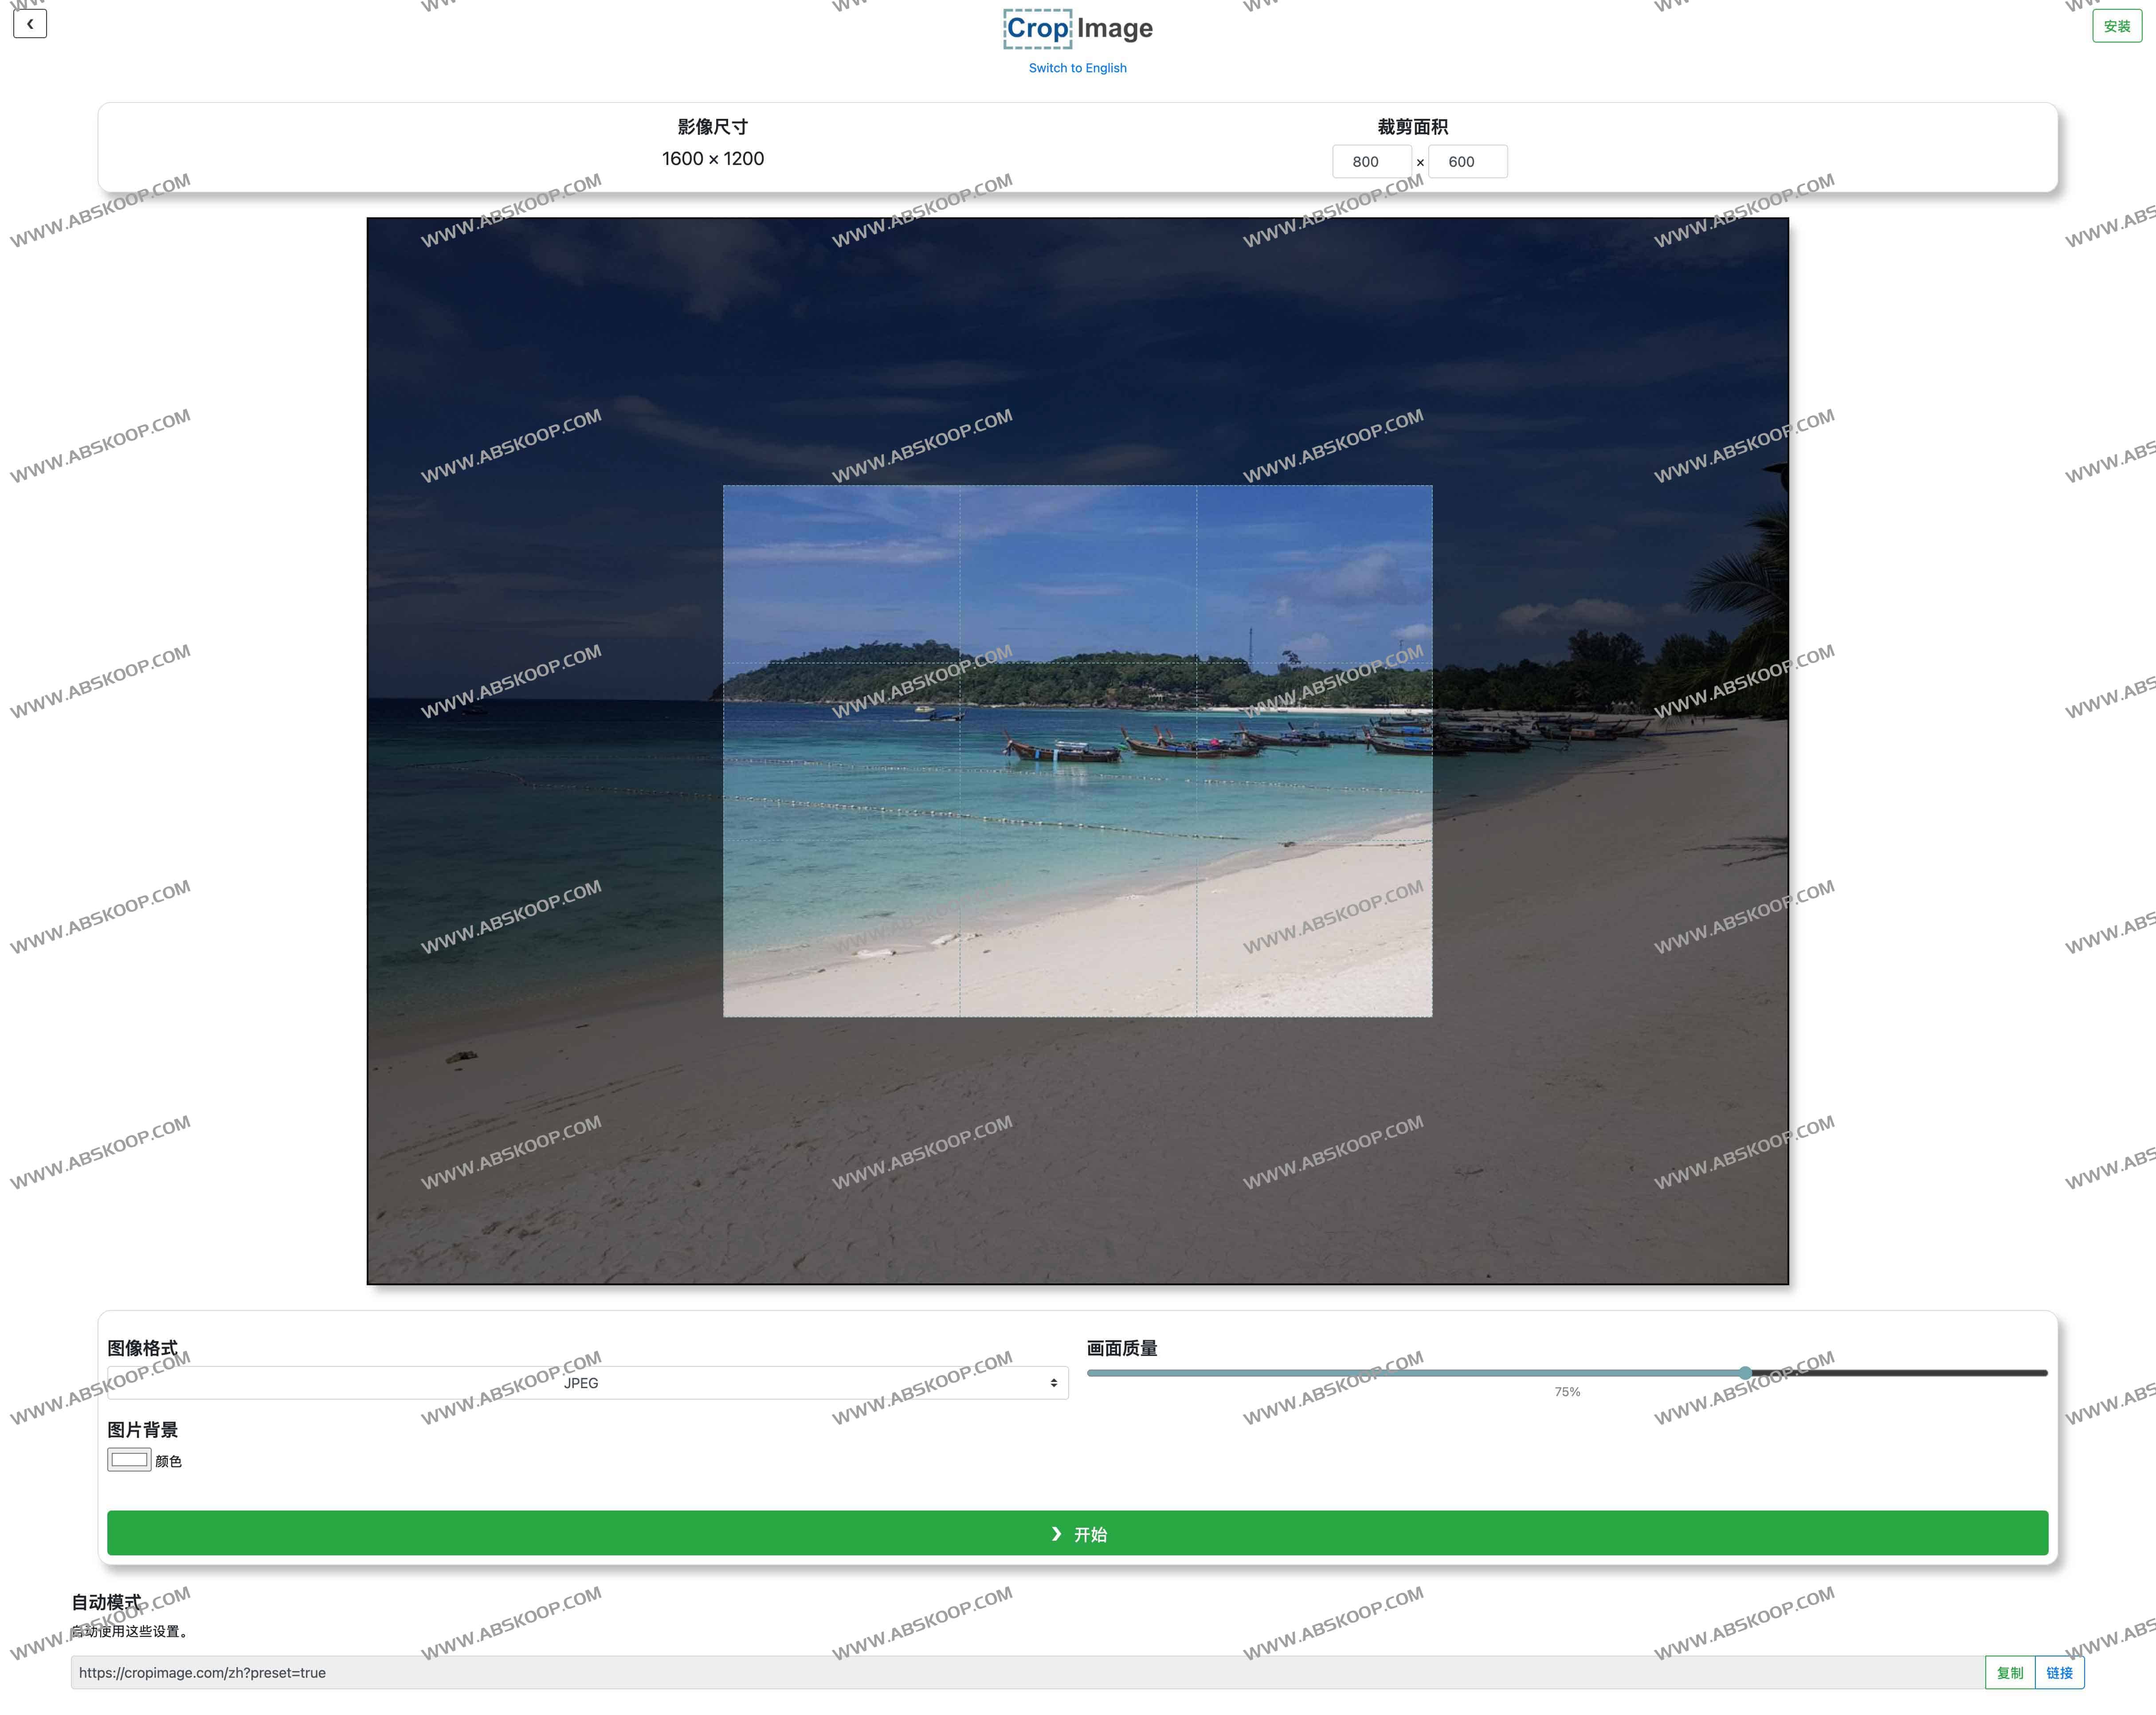Image resolution: width=2156 pixels, height=1715 pixels.
Task: Click the back arrow icon
Action: coord(30,24)
